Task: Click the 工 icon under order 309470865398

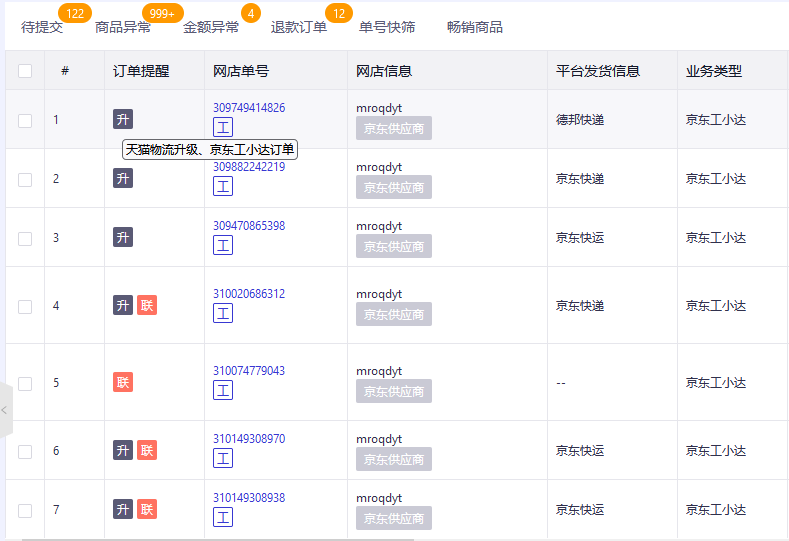Action: (x=223, y=245)
